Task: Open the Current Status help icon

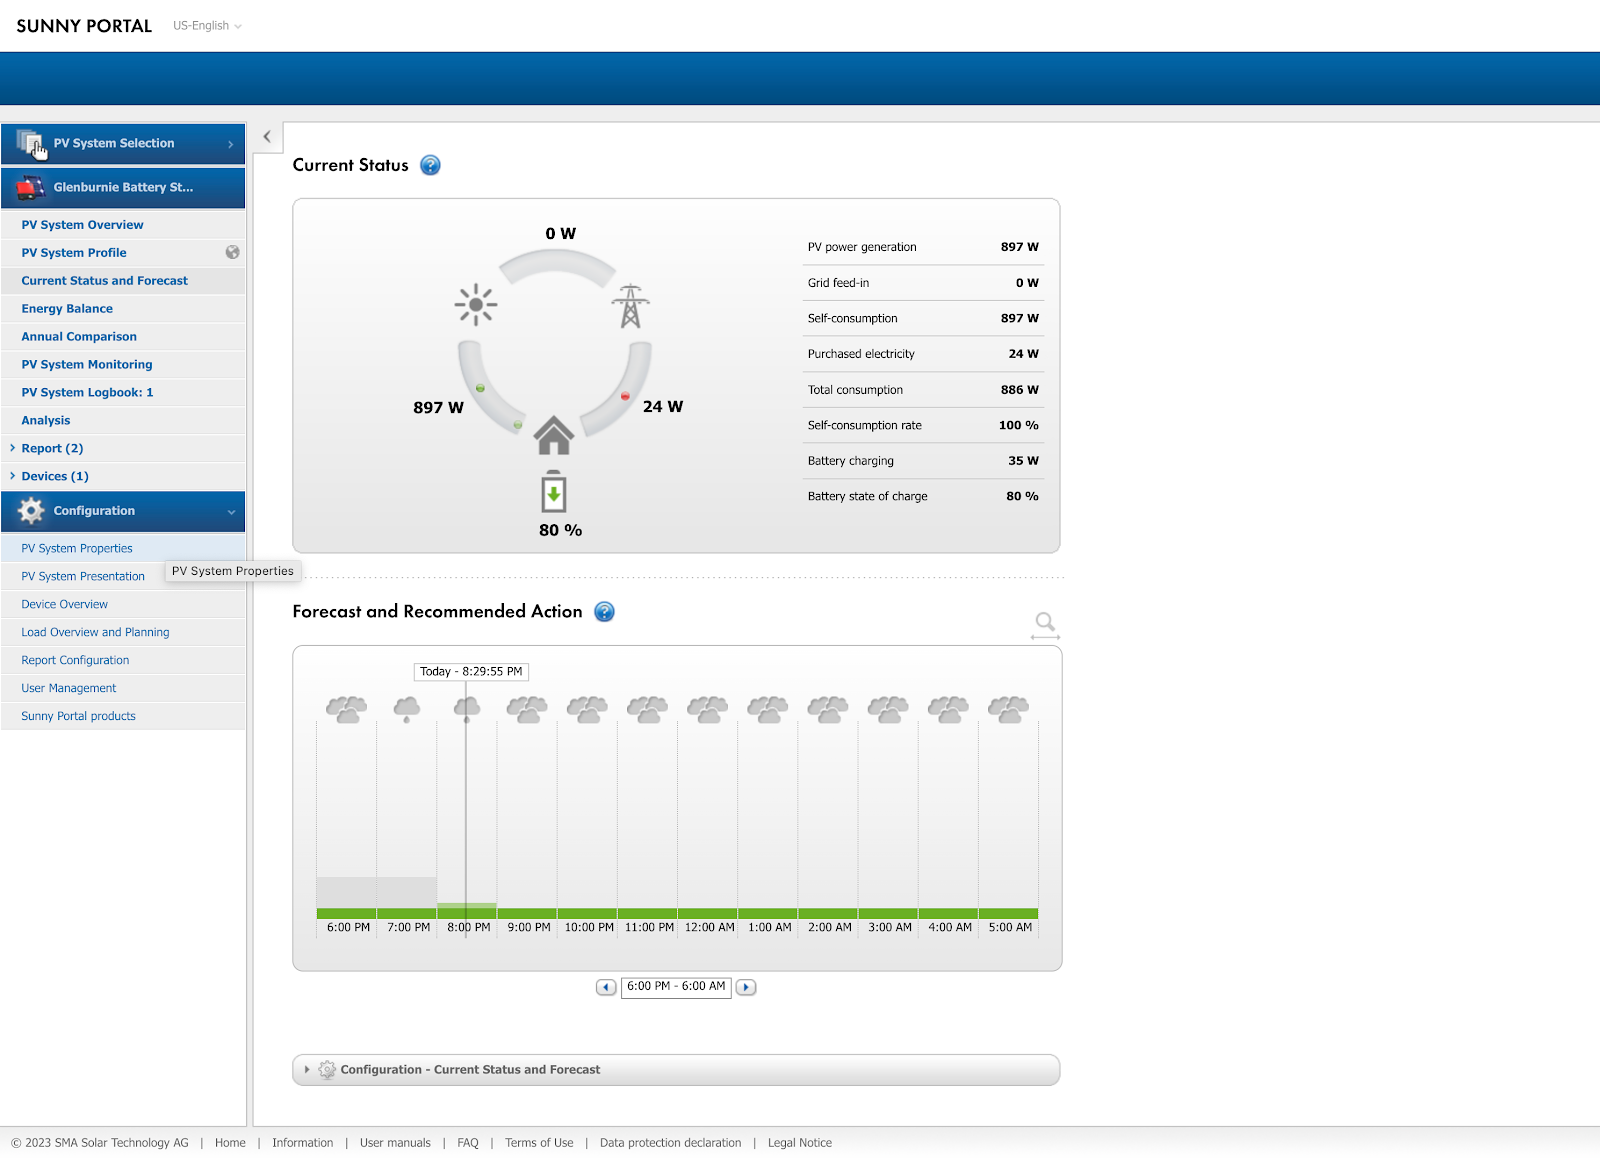Action: tap(430, 165)
